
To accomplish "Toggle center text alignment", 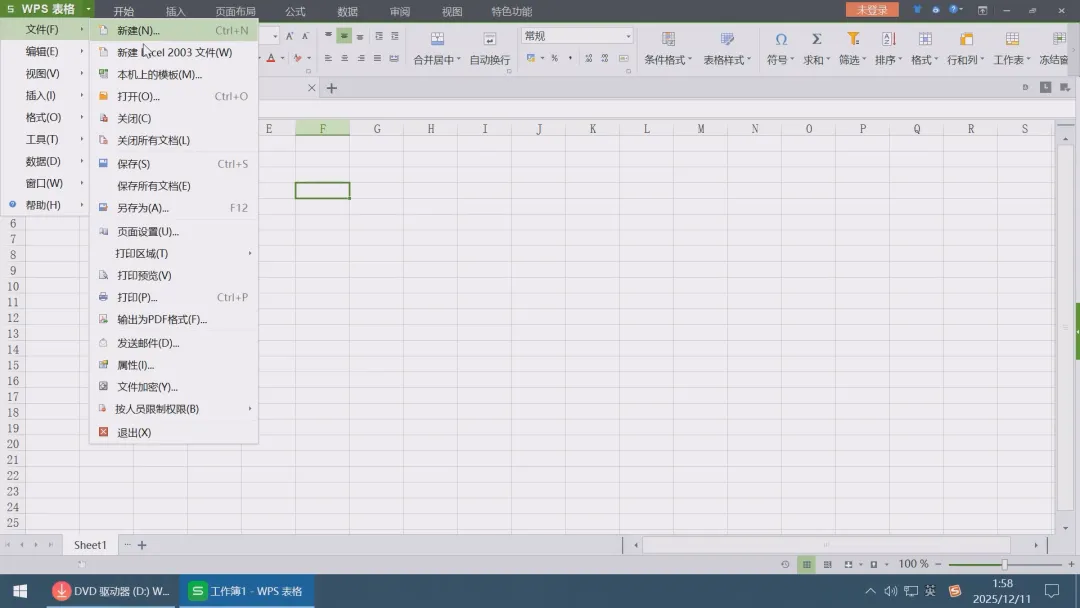I will [344, 59].
